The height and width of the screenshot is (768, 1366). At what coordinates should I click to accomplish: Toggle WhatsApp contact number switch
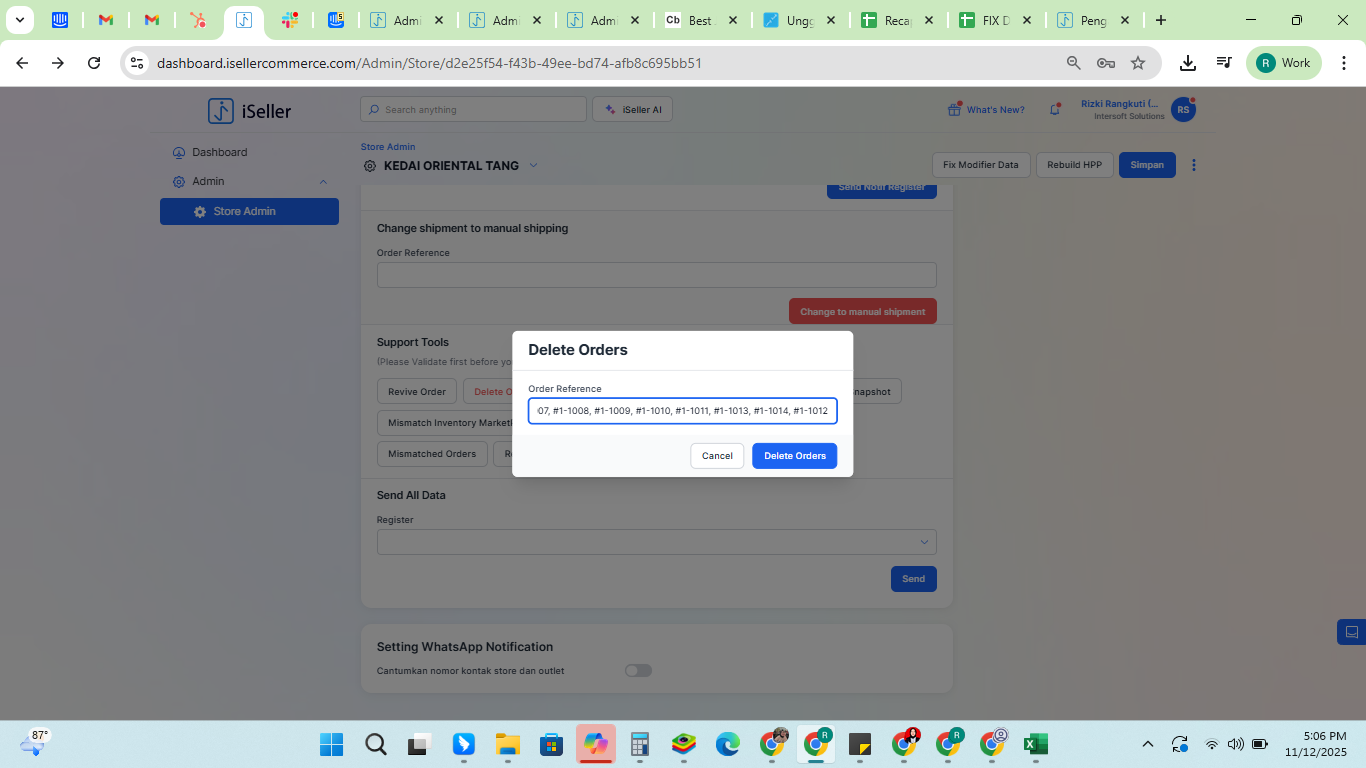pos(638,671)
